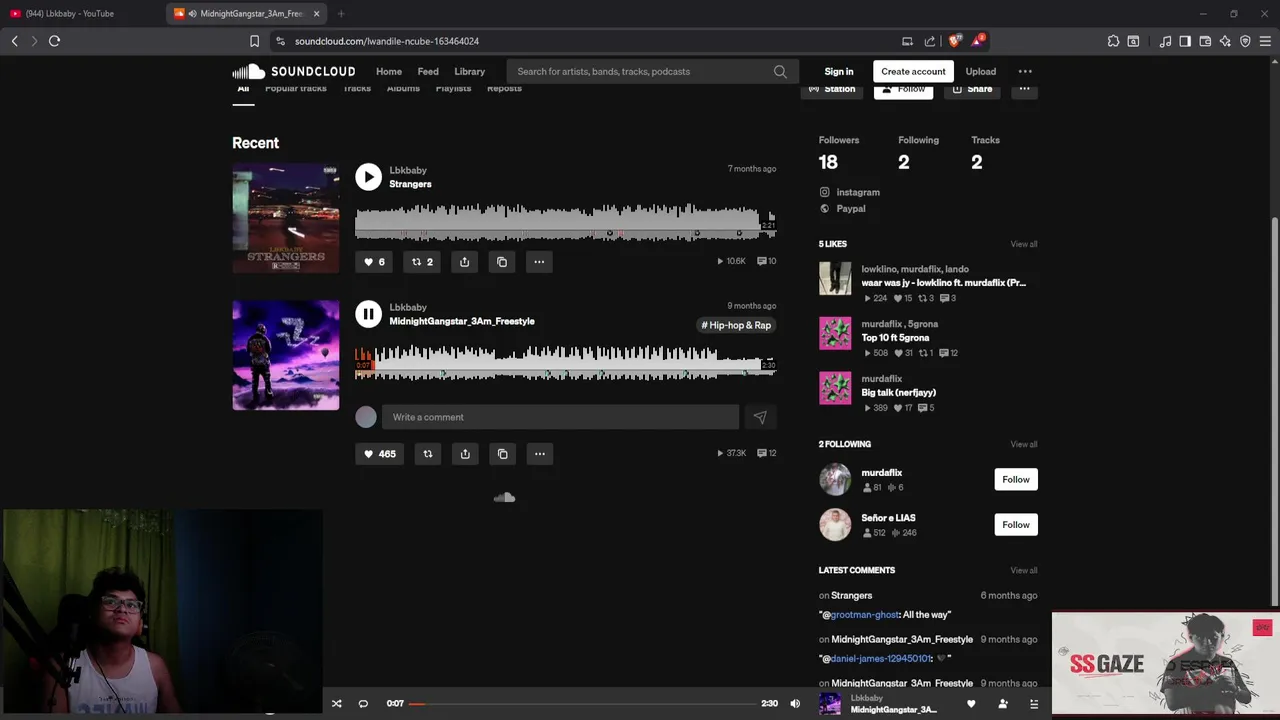Open more options for Strangers

(x=539, y=262)
